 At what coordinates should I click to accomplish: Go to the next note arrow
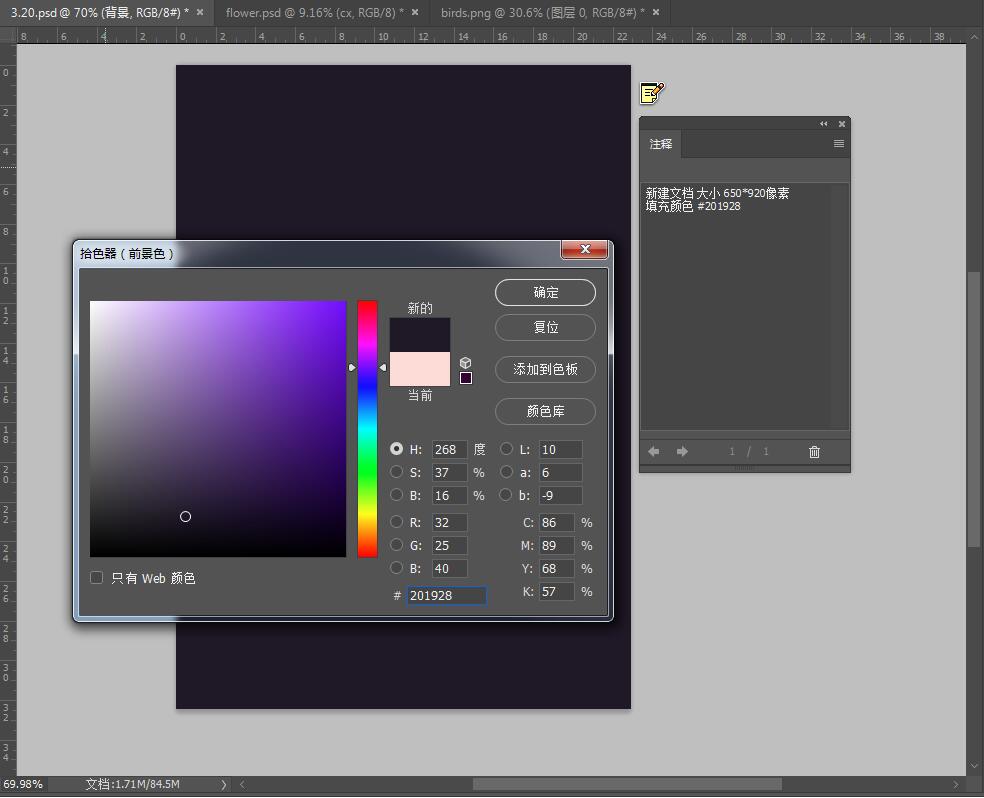[682, 452]
